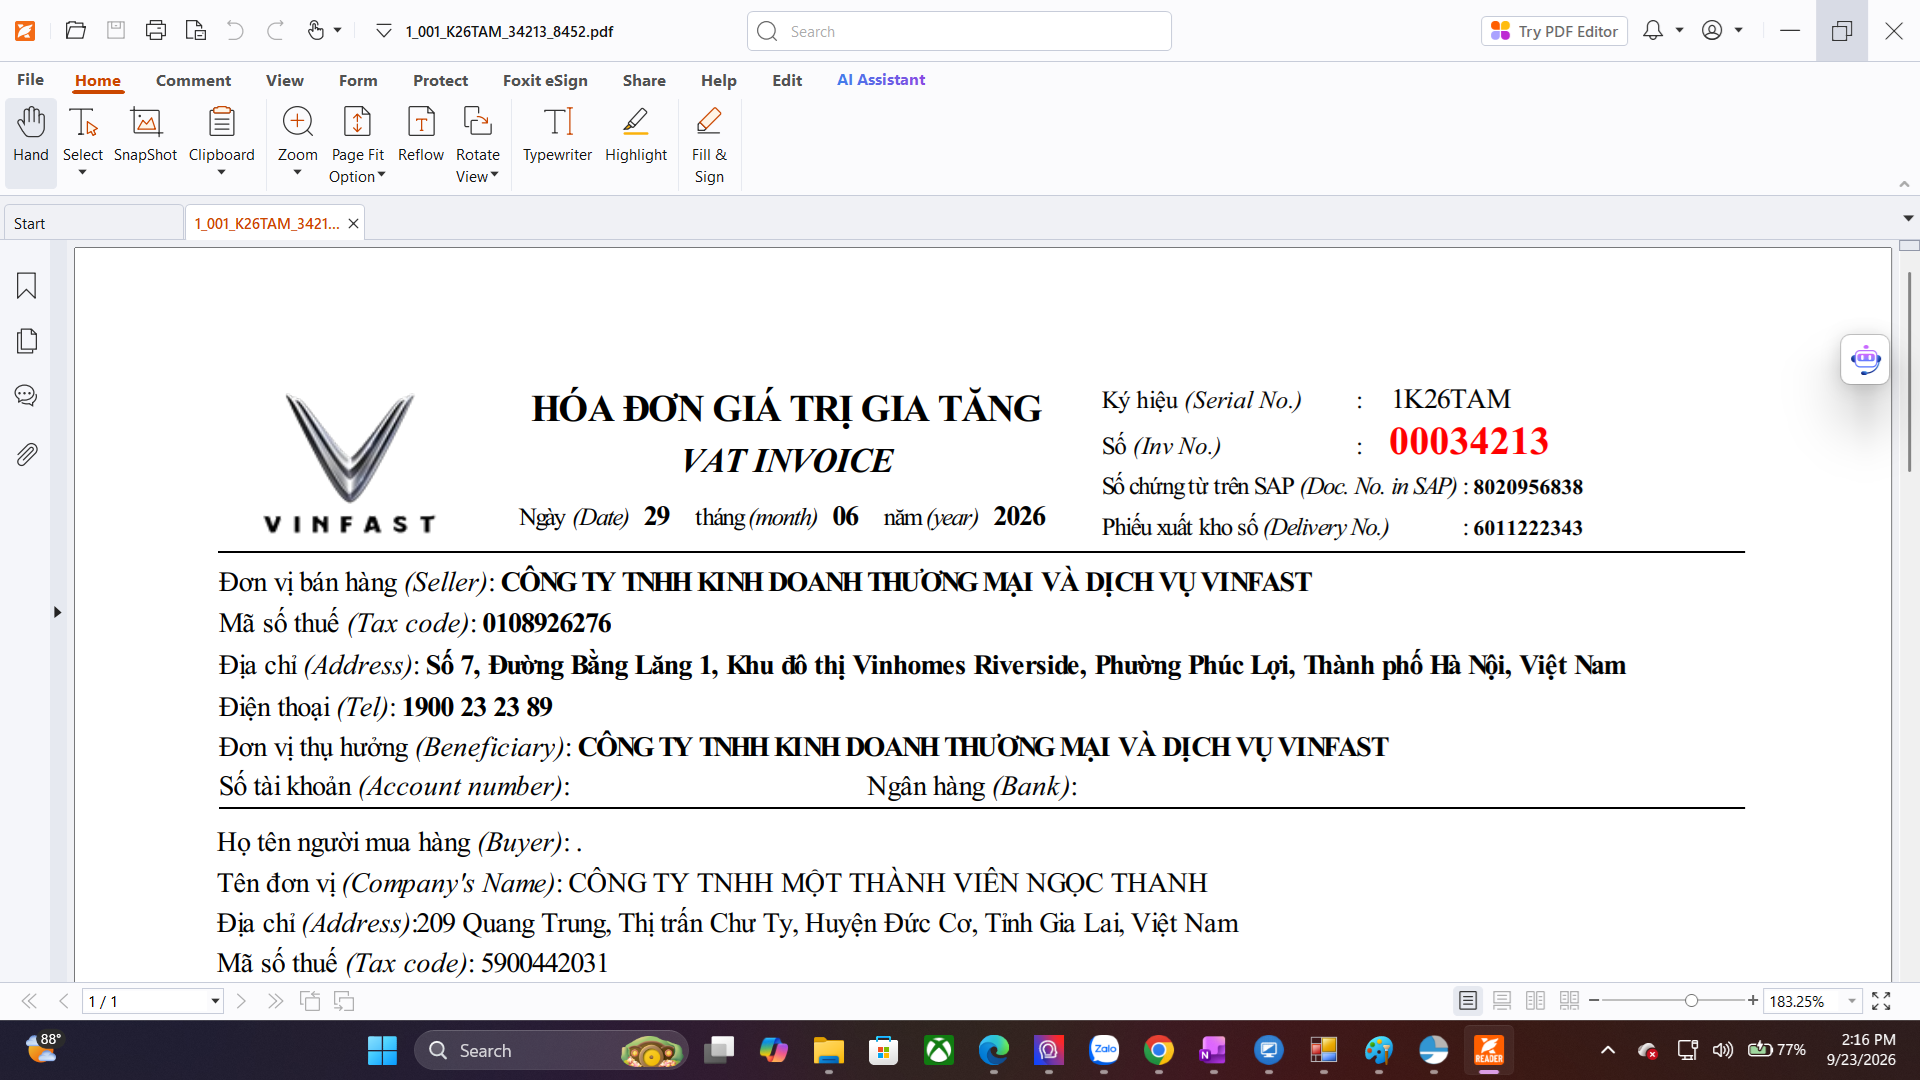The width and height of the screenshot is (1920, 1080).
Task: Choose the Highlight tool
Action: [636, 135]
